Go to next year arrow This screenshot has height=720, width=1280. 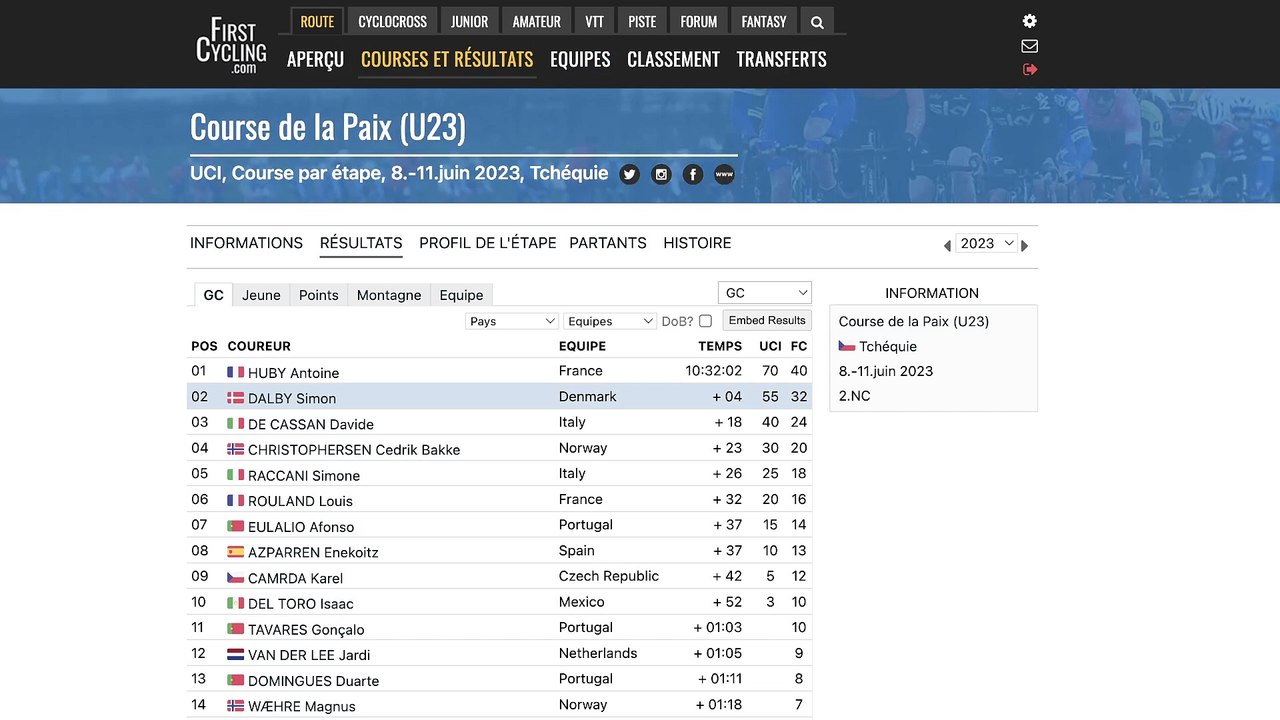[1024, 245]
